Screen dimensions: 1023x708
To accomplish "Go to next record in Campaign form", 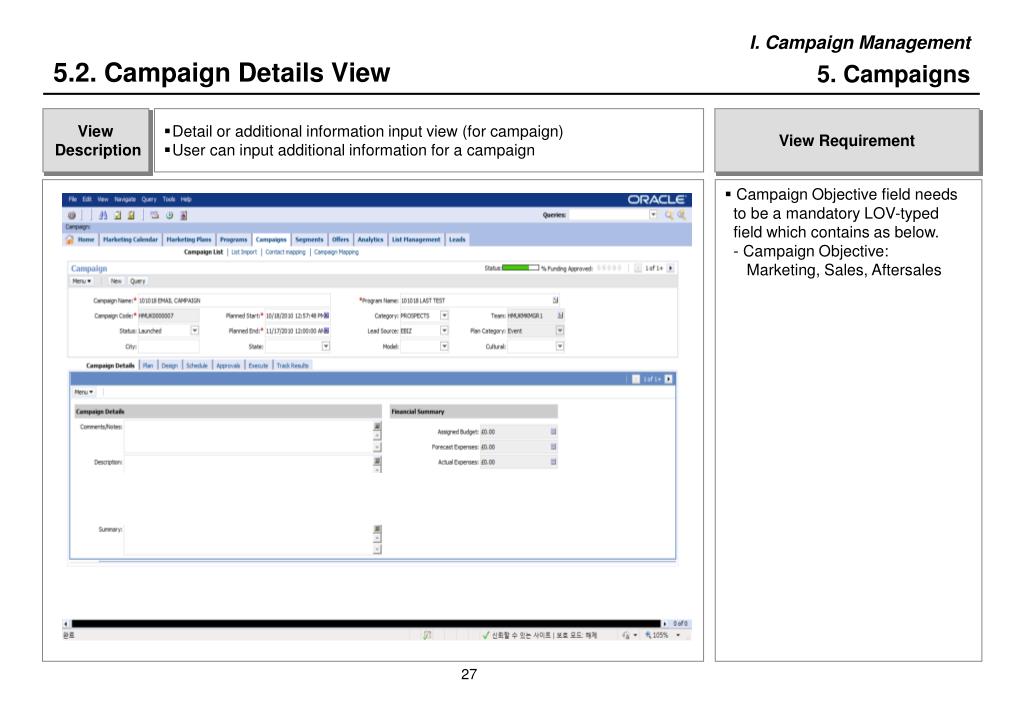I will coord(670,268).
